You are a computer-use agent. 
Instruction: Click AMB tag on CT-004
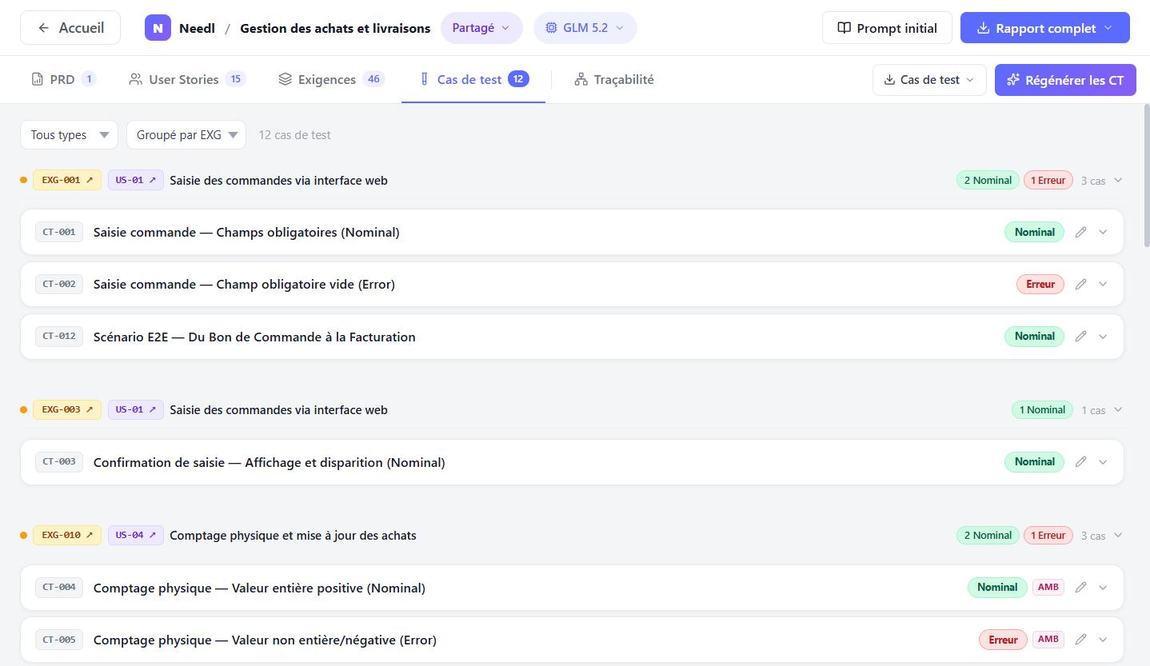point(1048,588)
